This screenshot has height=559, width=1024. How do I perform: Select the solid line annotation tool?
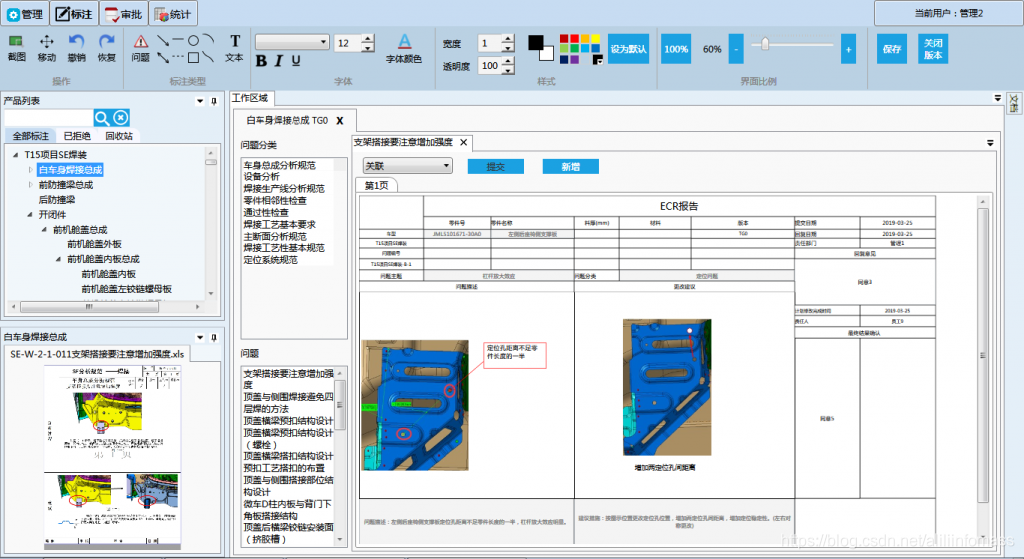tap(178, 40)
